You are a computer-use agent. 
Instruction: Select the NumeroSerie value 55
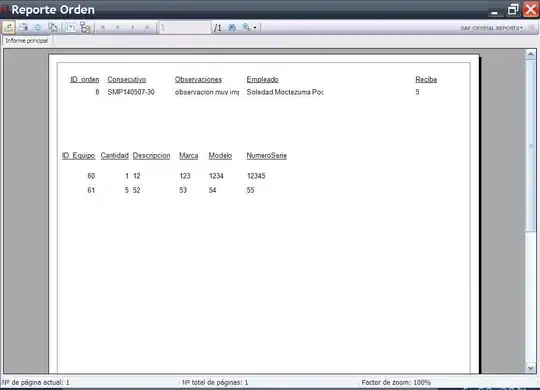coord(250,190)
